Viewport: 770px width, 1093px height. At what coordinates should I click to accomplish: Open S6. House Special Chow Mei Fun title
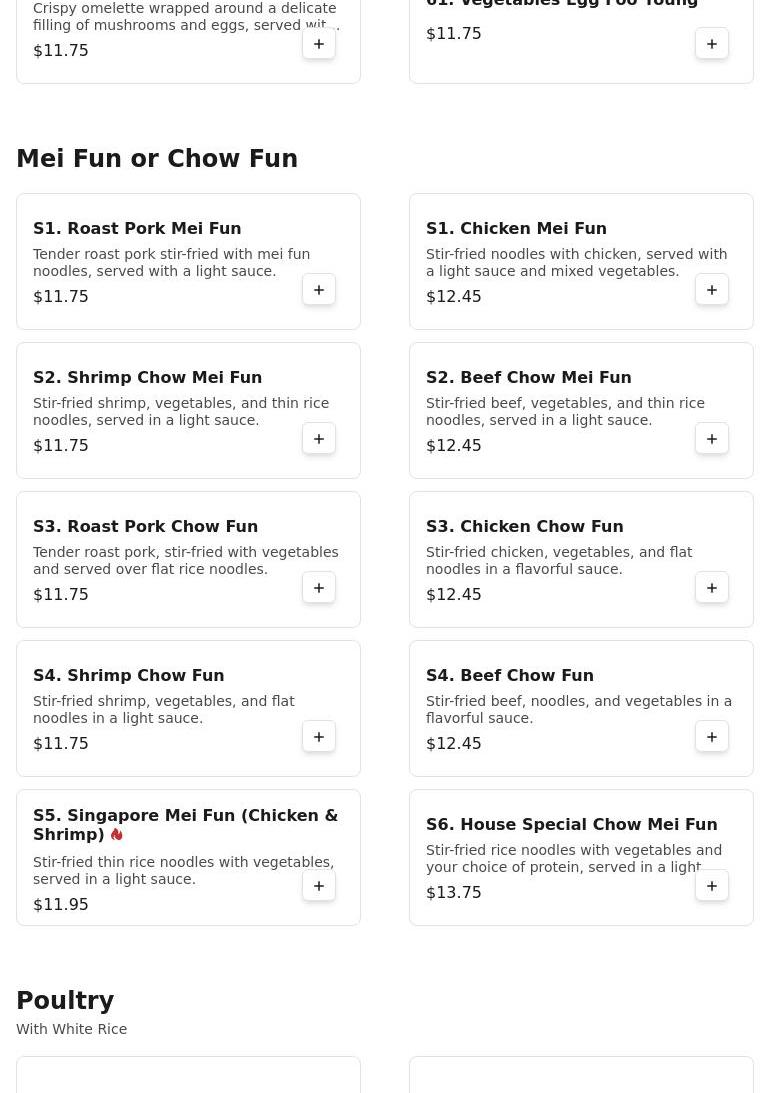point(571,824)
